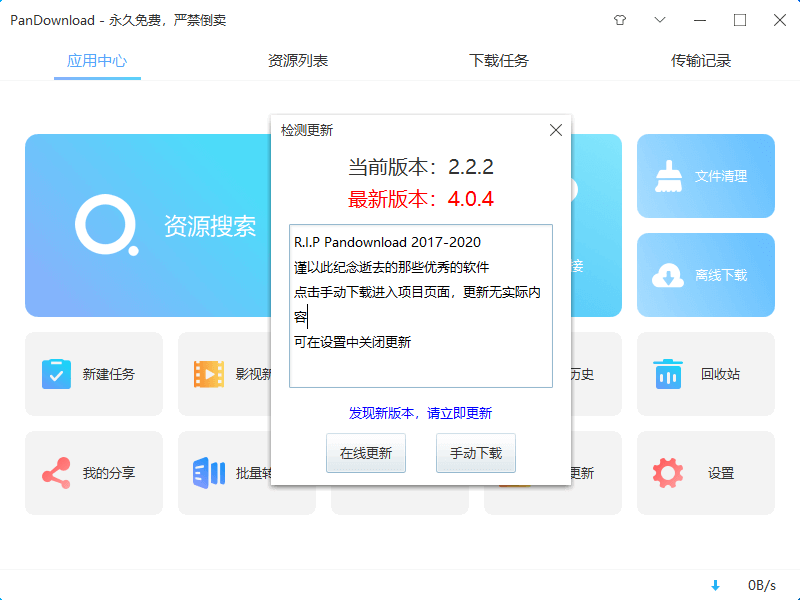Click the 谨以此纪念逝去的那些优秀的软件 line

pos(391,267)
